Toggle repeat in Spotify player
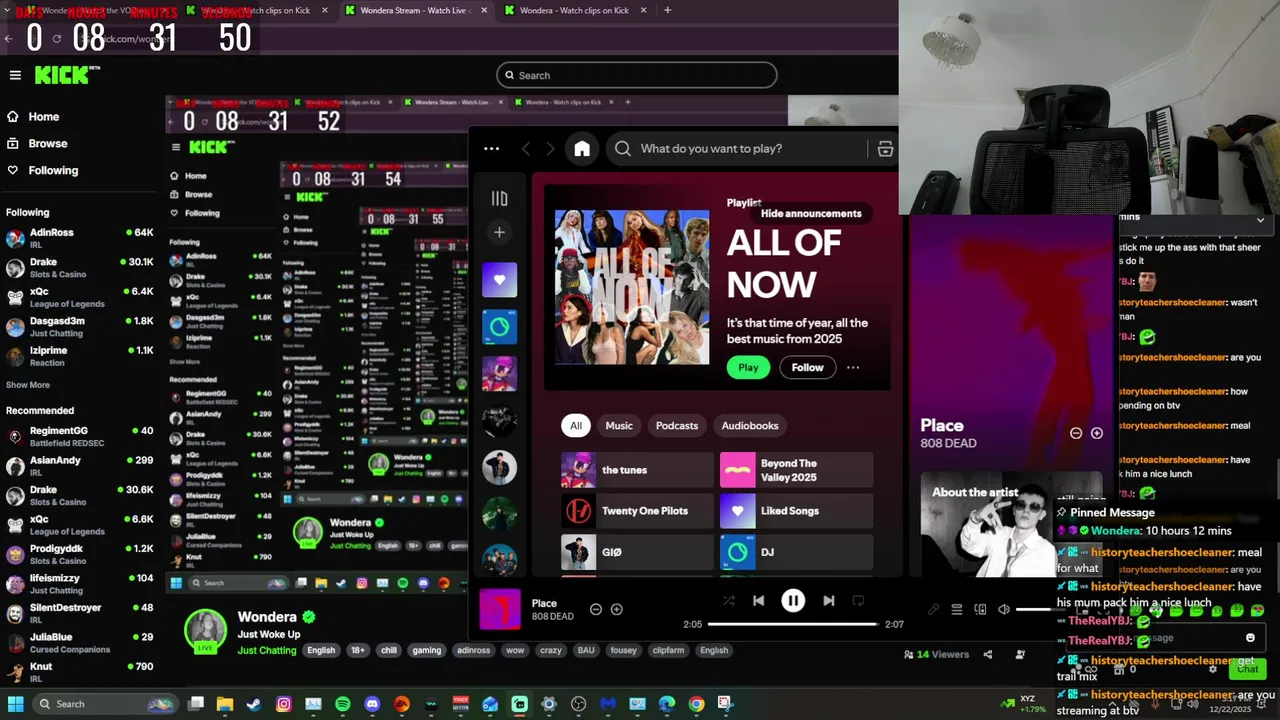 858,601
